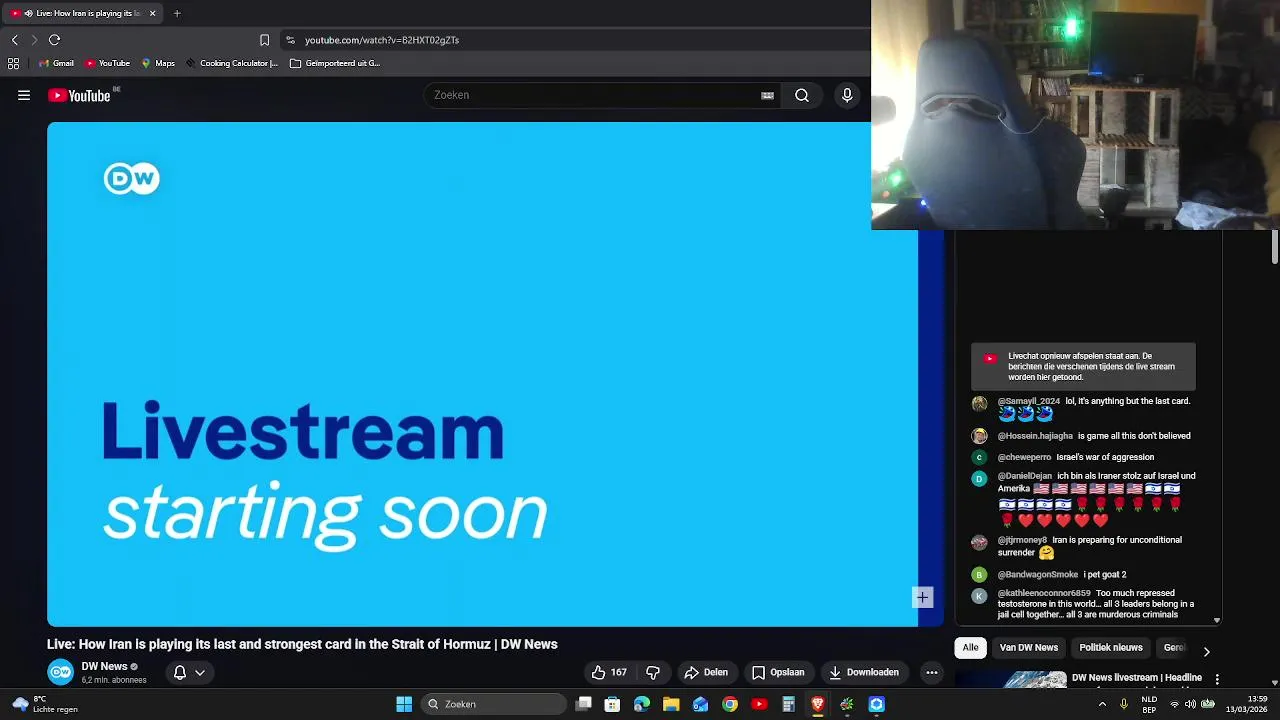Viewport: 1280px width, 720px height.
Task: Go to the YouTube home logo
Action: click(x=79, y=95)
